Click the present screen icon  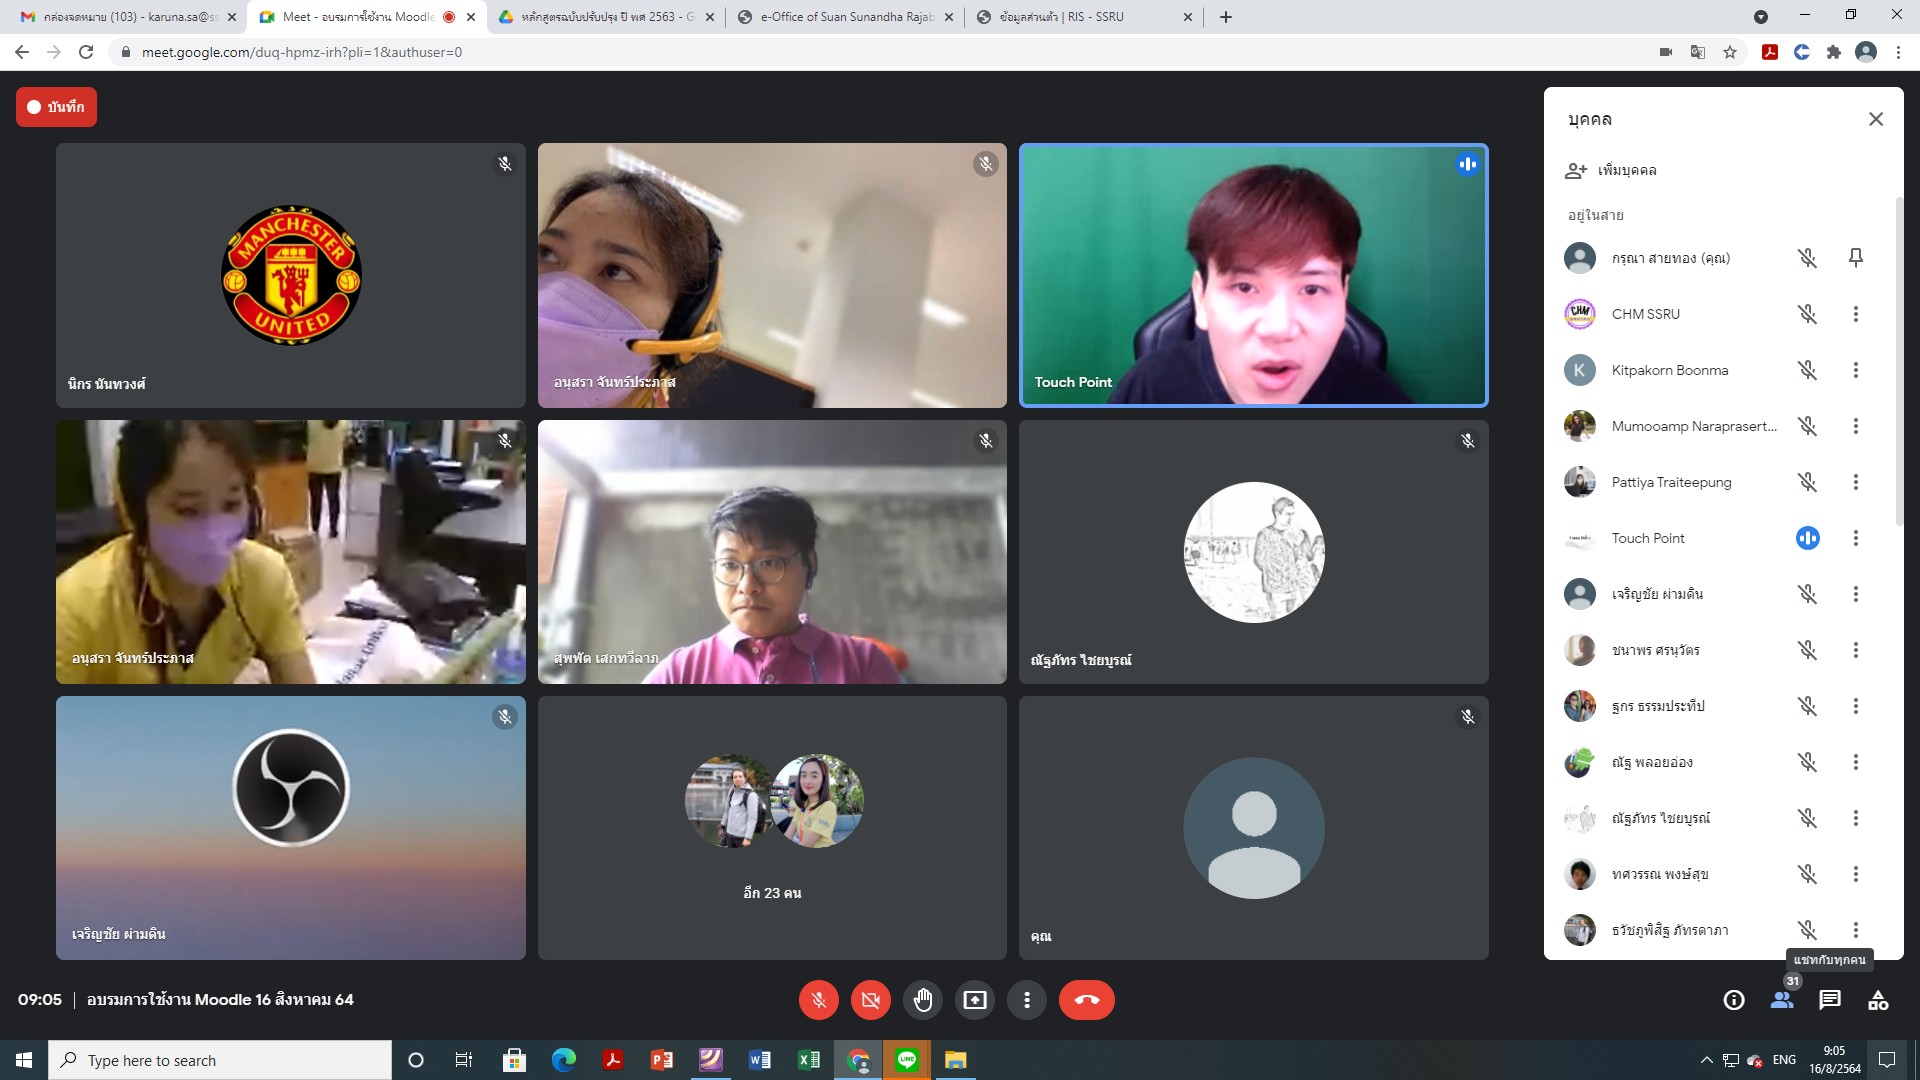(x=974, y=1000)
